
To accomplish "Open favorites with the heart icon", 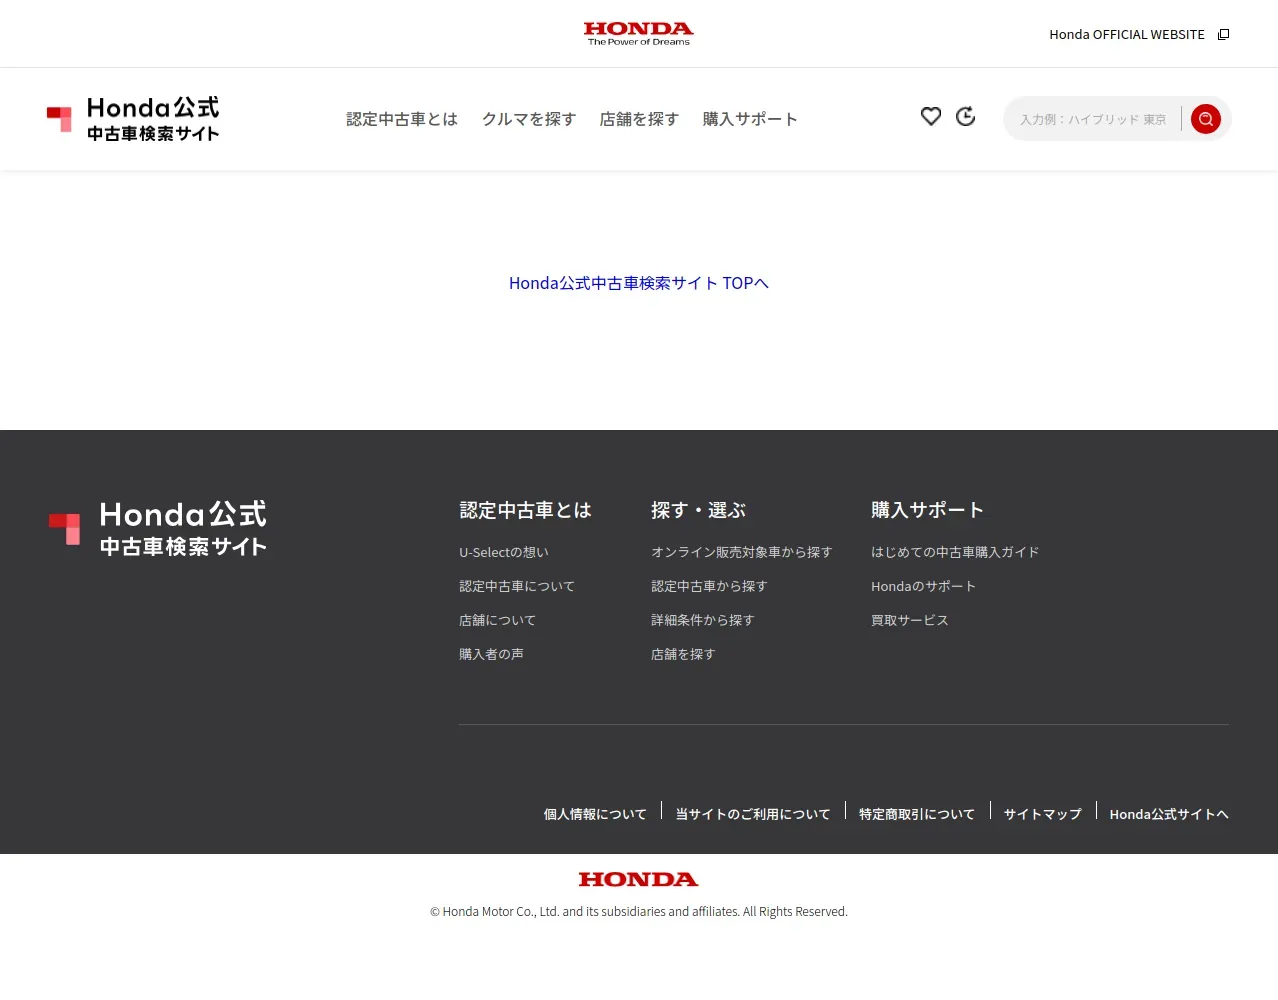I will 931,116.
